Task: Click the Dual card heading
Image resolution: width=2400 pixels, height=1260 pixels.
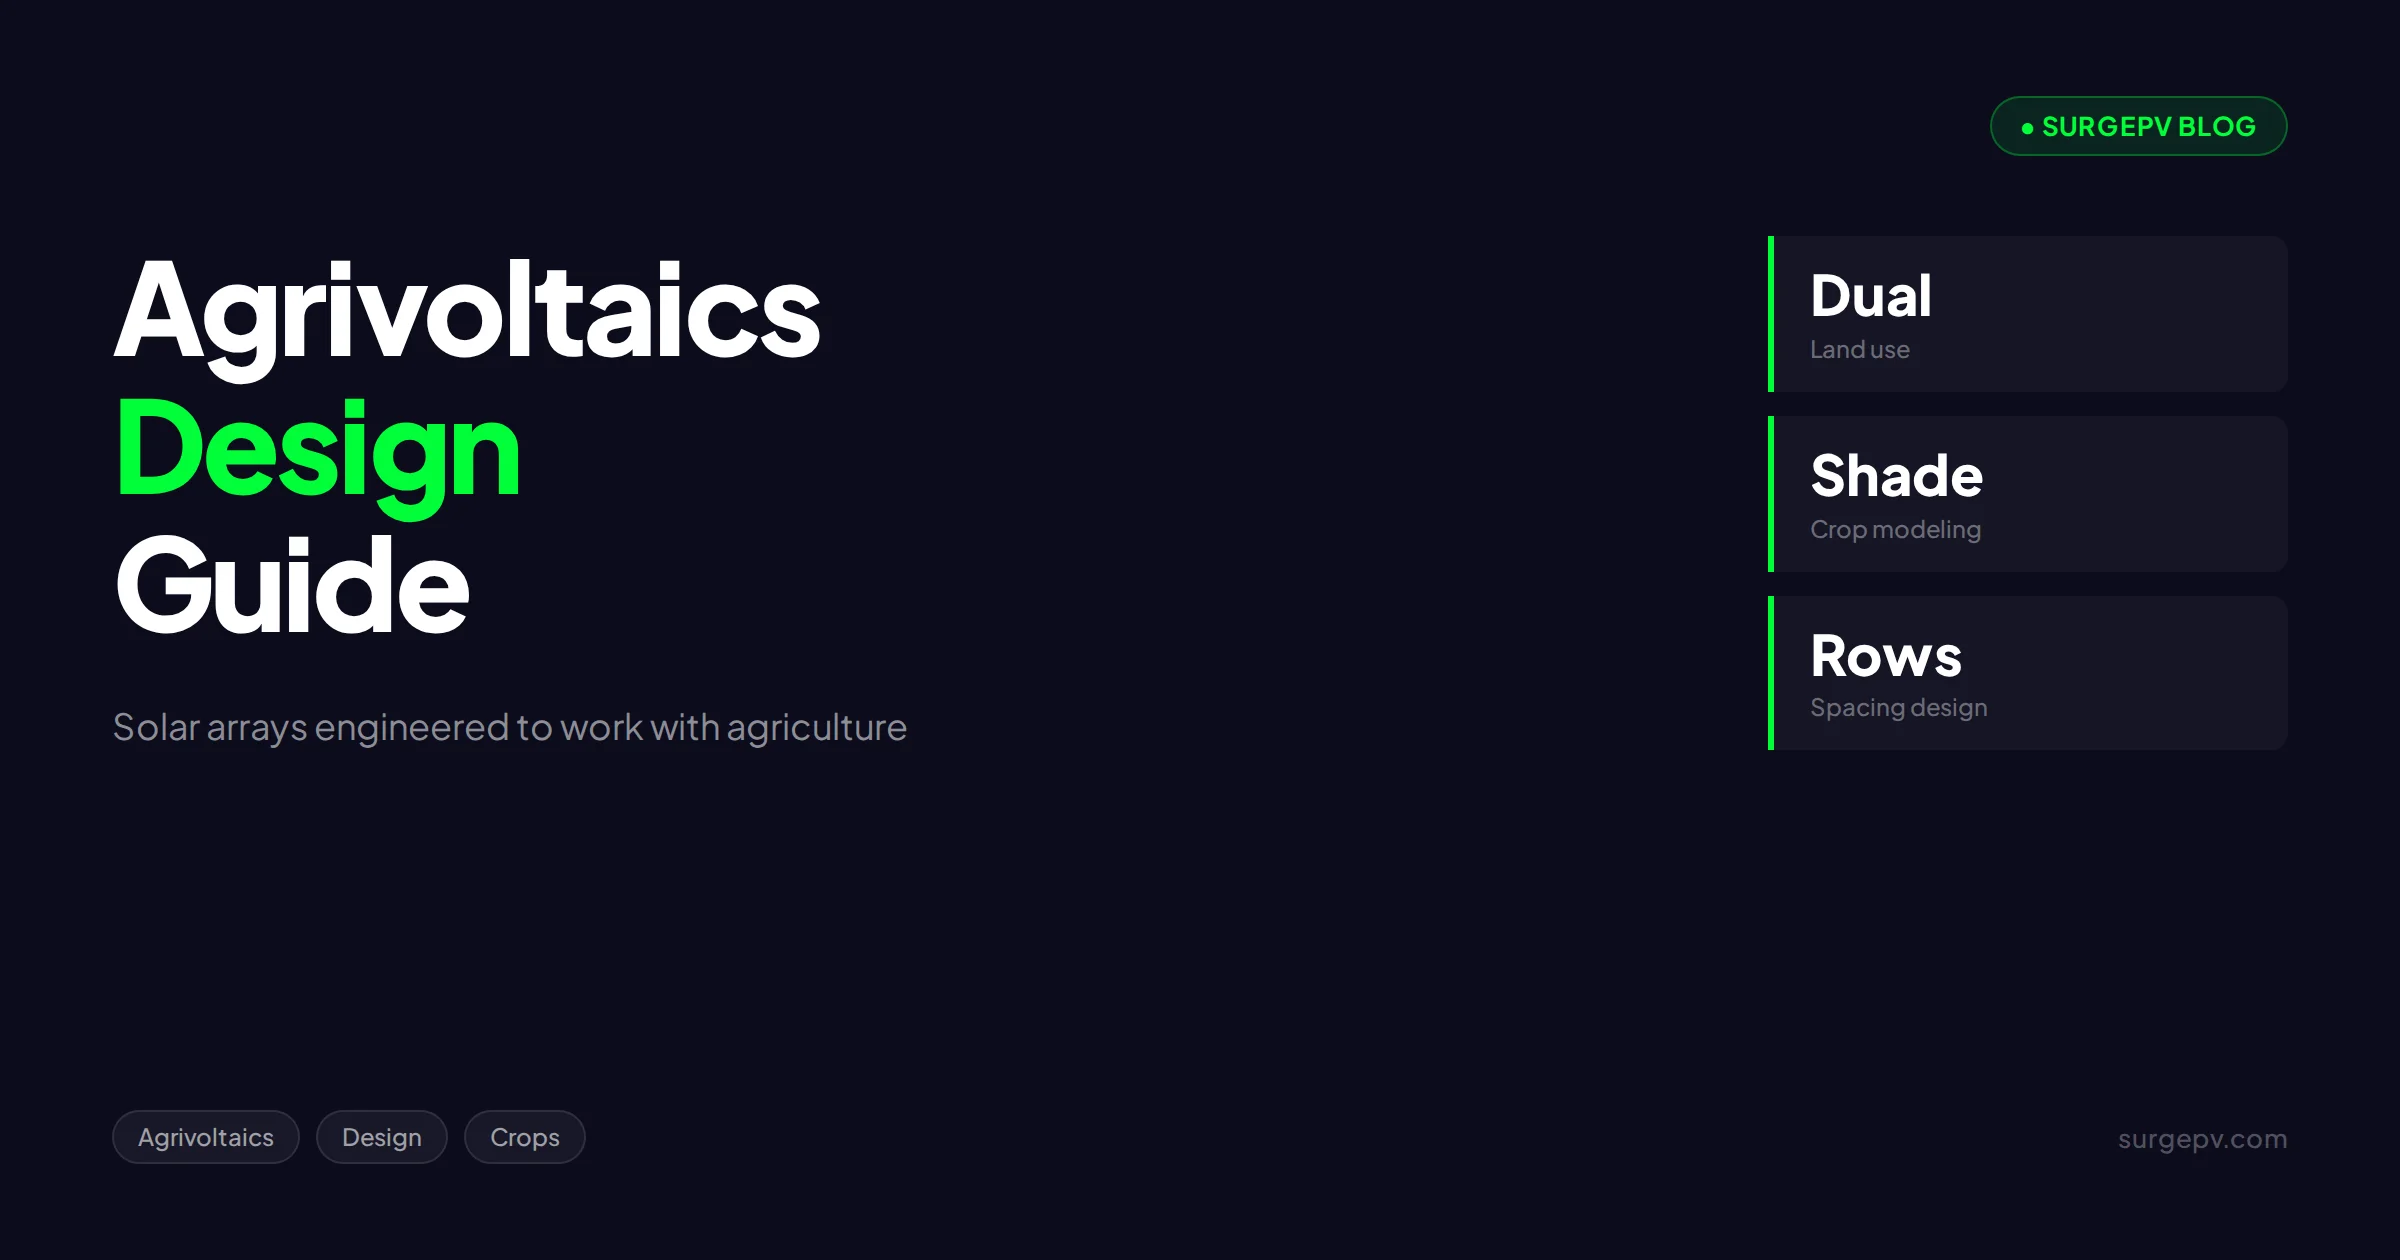Action: click(1871, 296)
